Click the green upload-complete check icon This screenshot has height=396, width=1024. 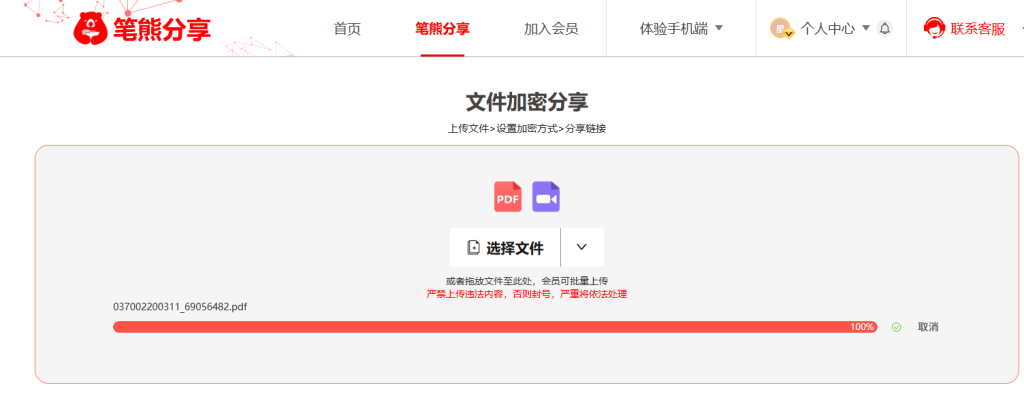pyautogui.click(x=896, y=327)
